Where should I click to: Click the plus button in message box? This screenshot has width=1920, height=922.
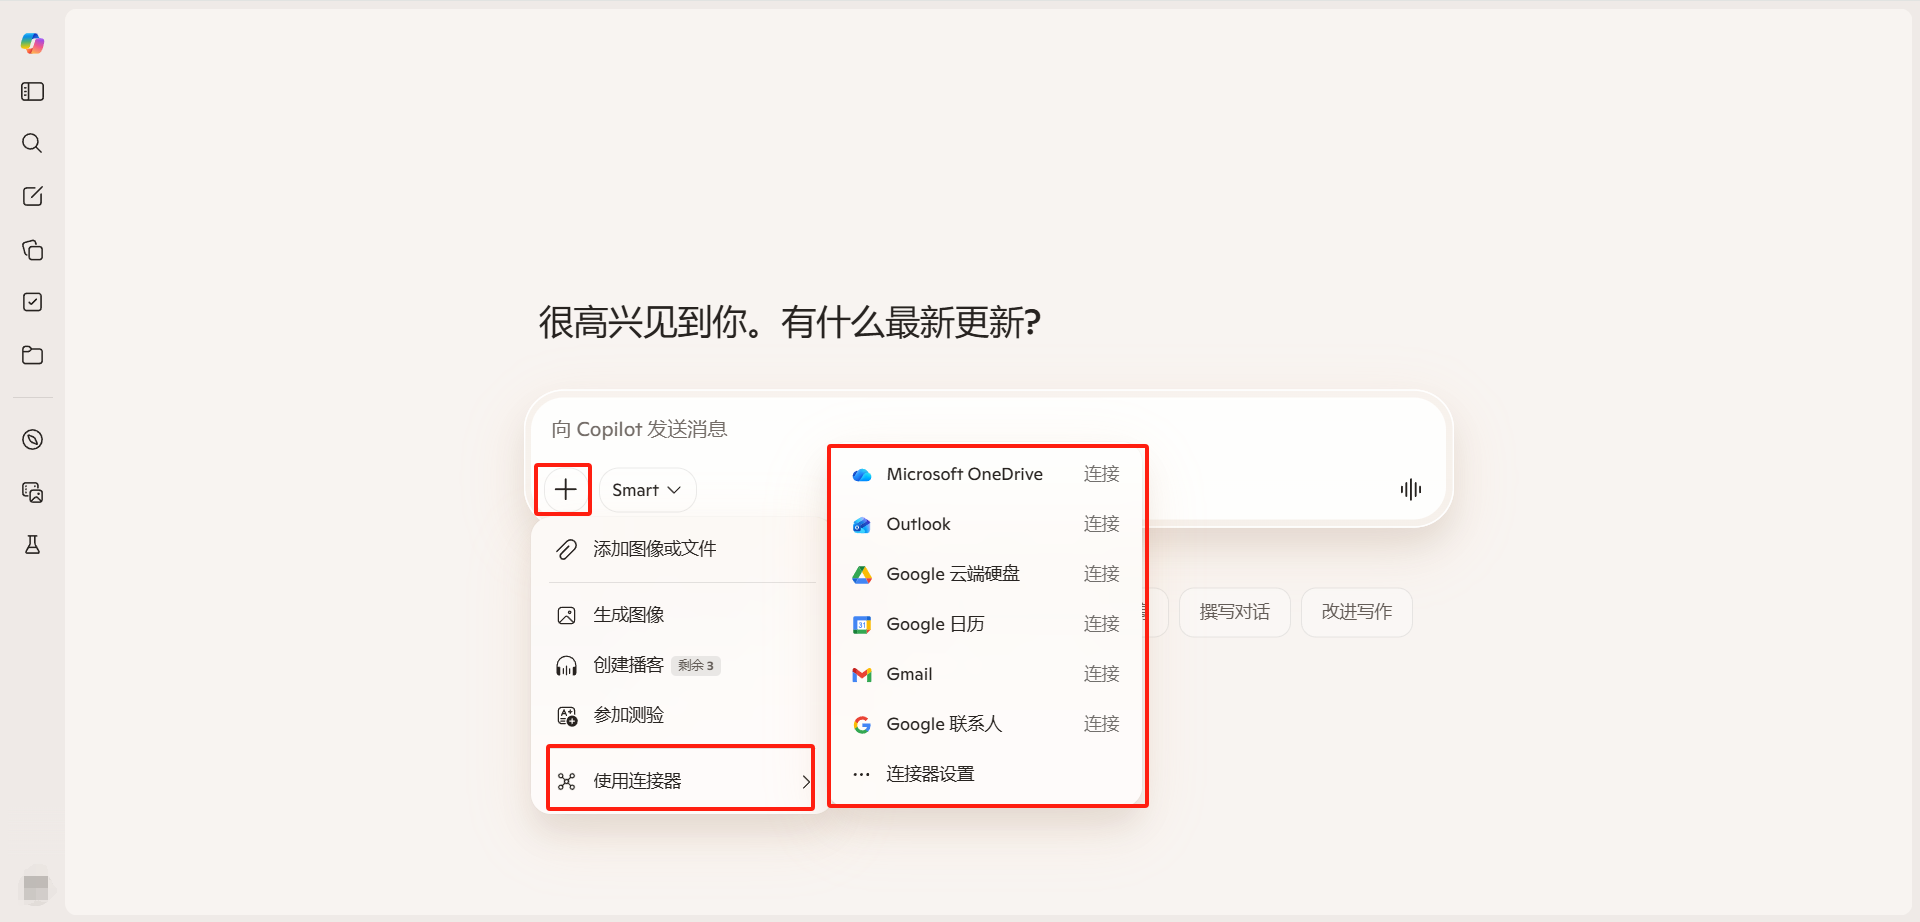point(565,489)
